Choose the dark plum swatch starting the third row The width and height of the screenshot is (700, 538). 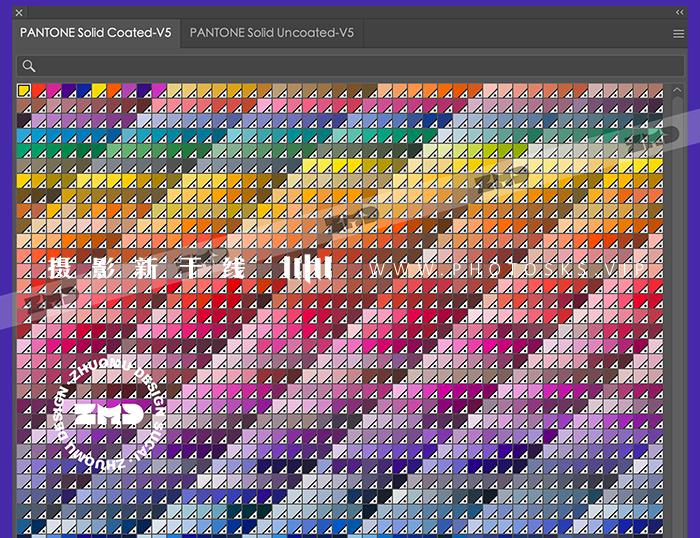pyautogui.click(x=24, y=121)
